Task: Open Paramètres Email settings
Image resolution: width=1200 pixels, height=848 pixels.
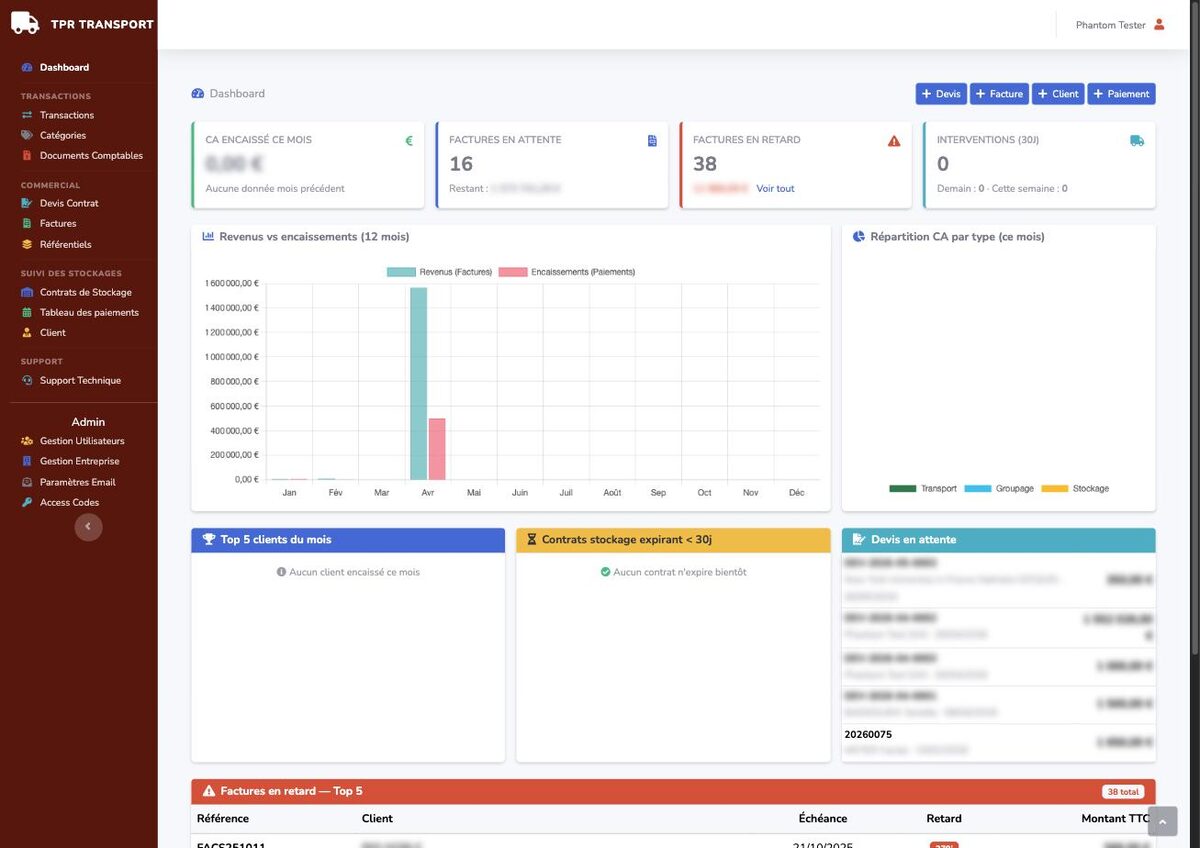Action: click(x=78, y=482)
